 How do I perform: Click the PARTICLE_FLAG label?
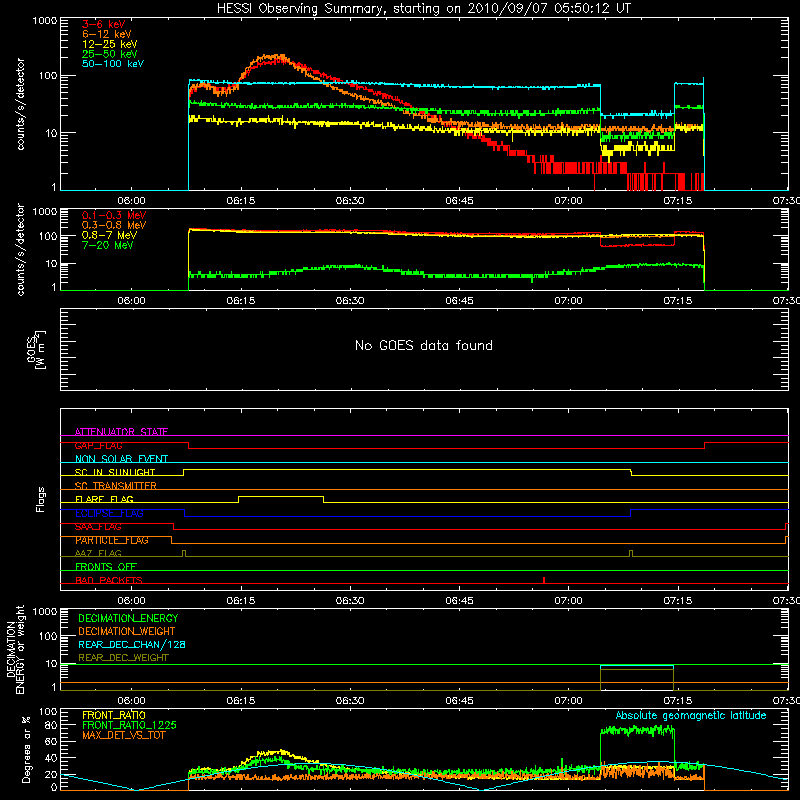(x=112, y=540)
